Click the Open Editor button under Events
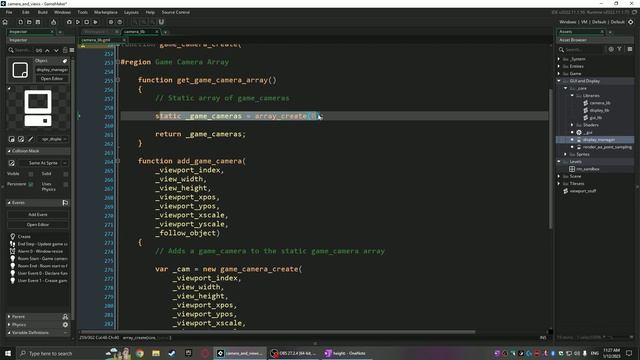Screen dimensions: 640x360 click(x=38, y=225)
